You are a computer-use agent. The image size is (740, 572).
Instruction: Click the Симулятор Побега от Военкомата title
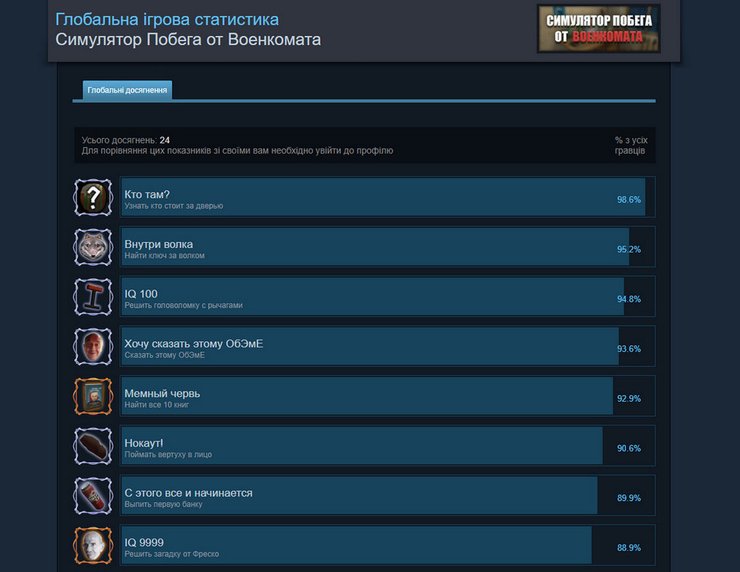coord(188,40)
